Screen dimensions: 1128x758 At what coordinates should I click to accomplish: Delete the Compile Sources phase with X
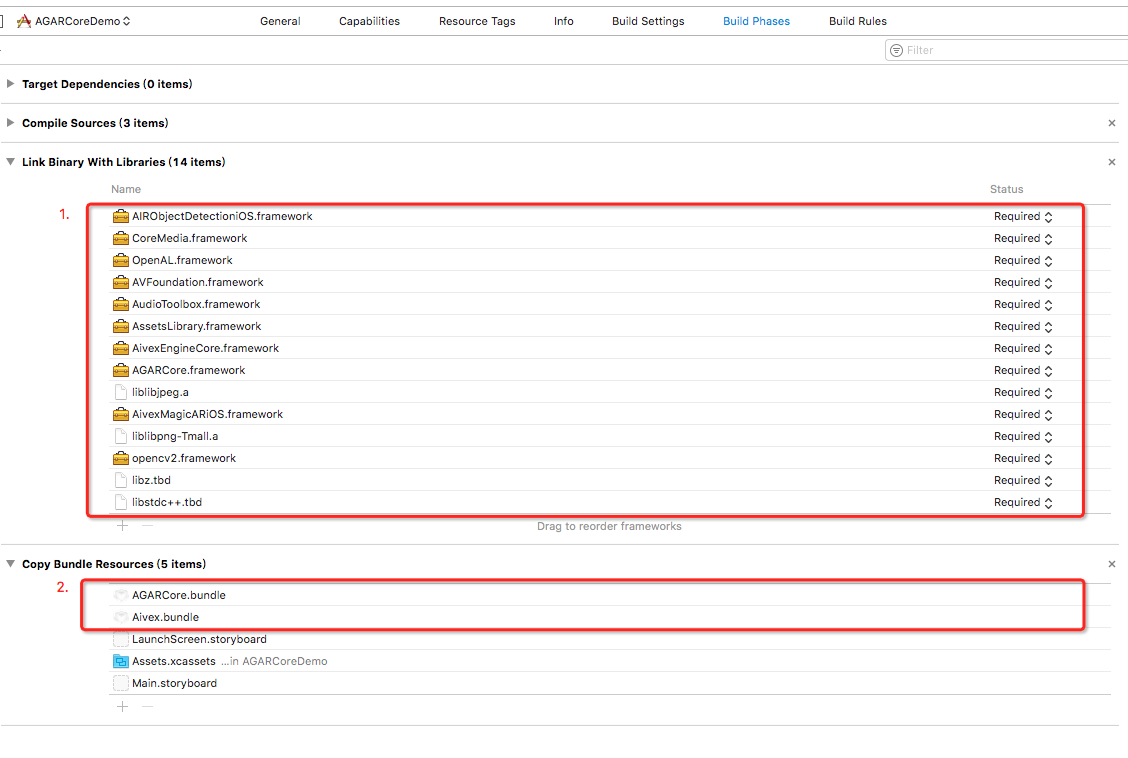1111,123
